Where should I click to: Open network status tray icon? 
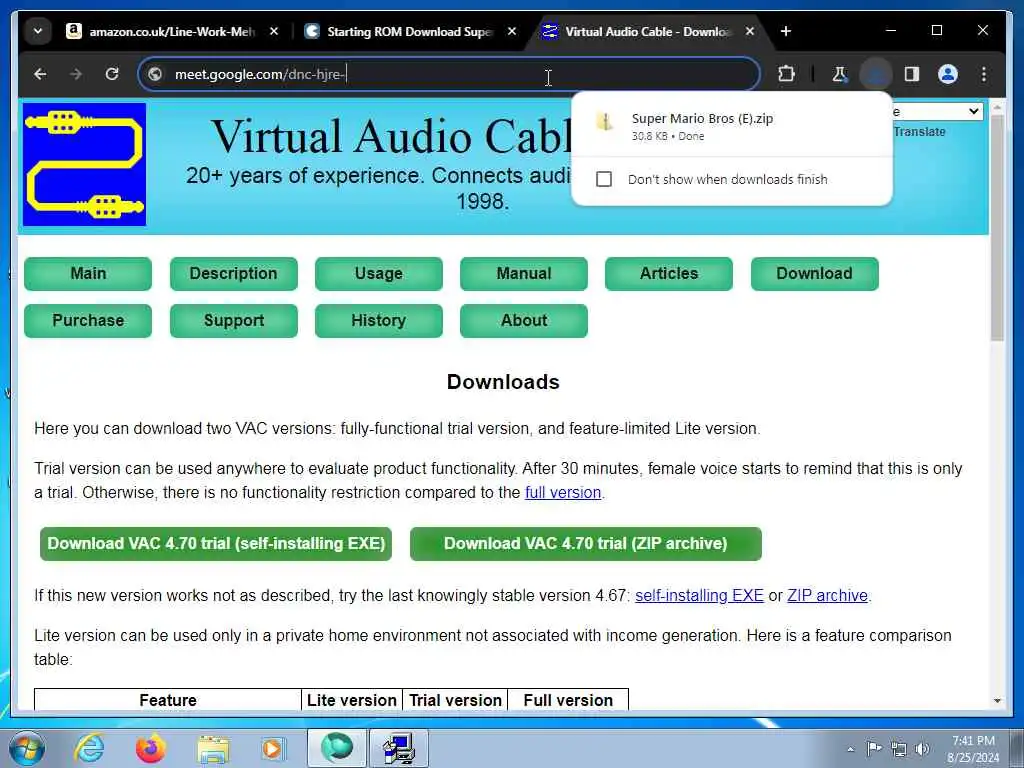[899, 749]
